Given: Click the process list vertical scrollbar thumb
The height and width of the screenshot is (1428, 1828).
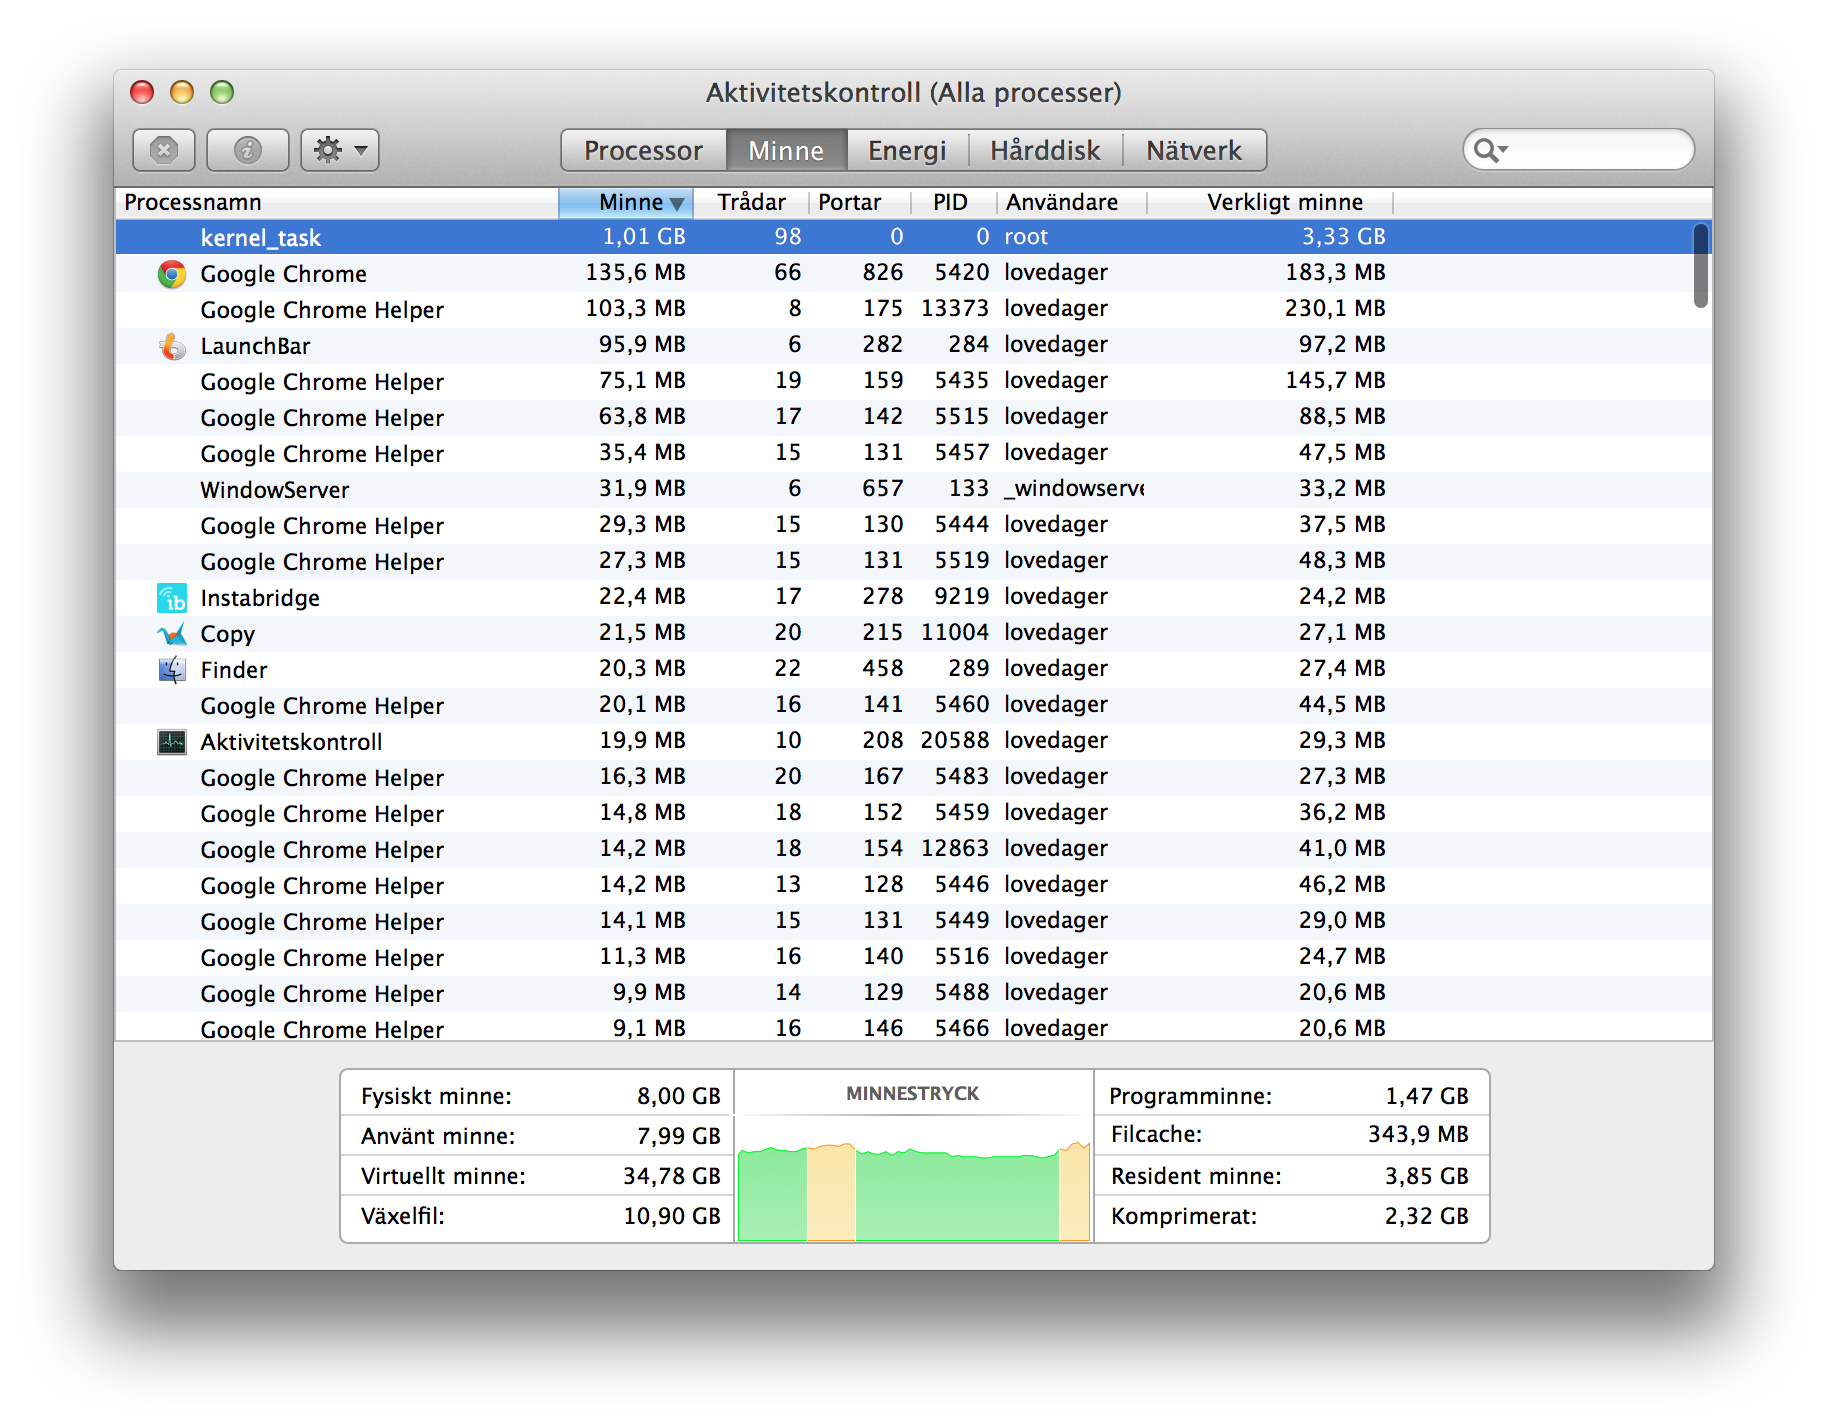Looking at the screenshot, I should click(x=1700, y=265).
